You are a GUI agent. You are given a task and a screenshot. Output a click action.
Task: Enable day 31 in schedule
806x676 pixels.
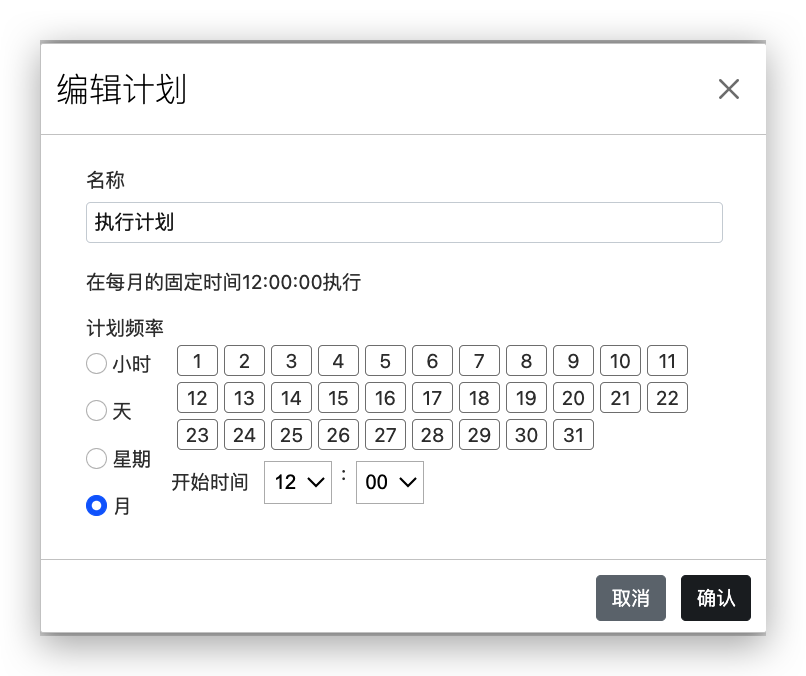[x=573, y=435]
